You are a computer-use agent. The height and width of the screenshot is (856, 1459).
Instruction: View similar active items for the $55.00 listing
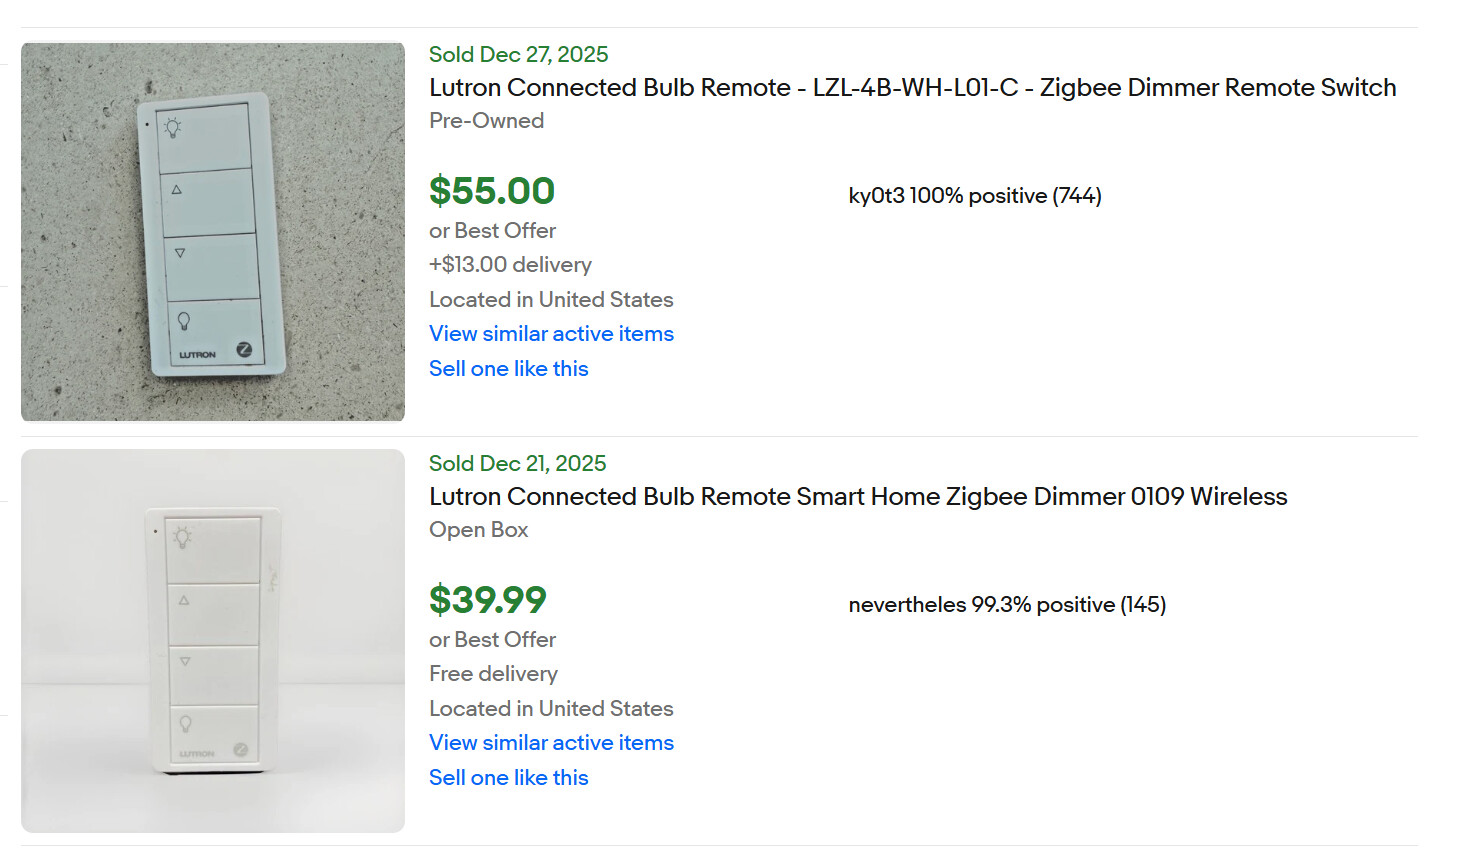pyautogui.click(x=551, y=334)
